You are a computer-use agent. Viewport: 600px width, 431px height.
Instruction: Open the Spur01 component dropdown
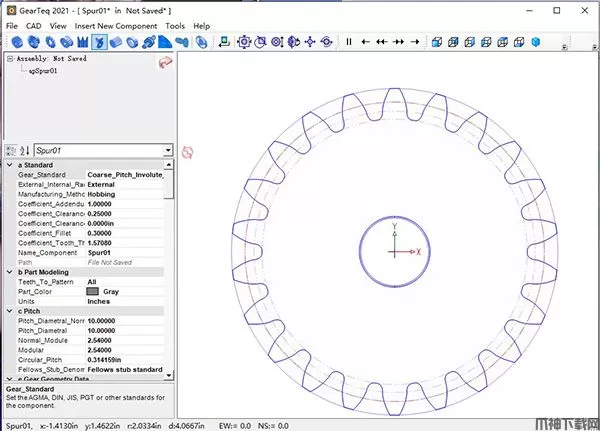pyautogui.click(x=168, y=150)
